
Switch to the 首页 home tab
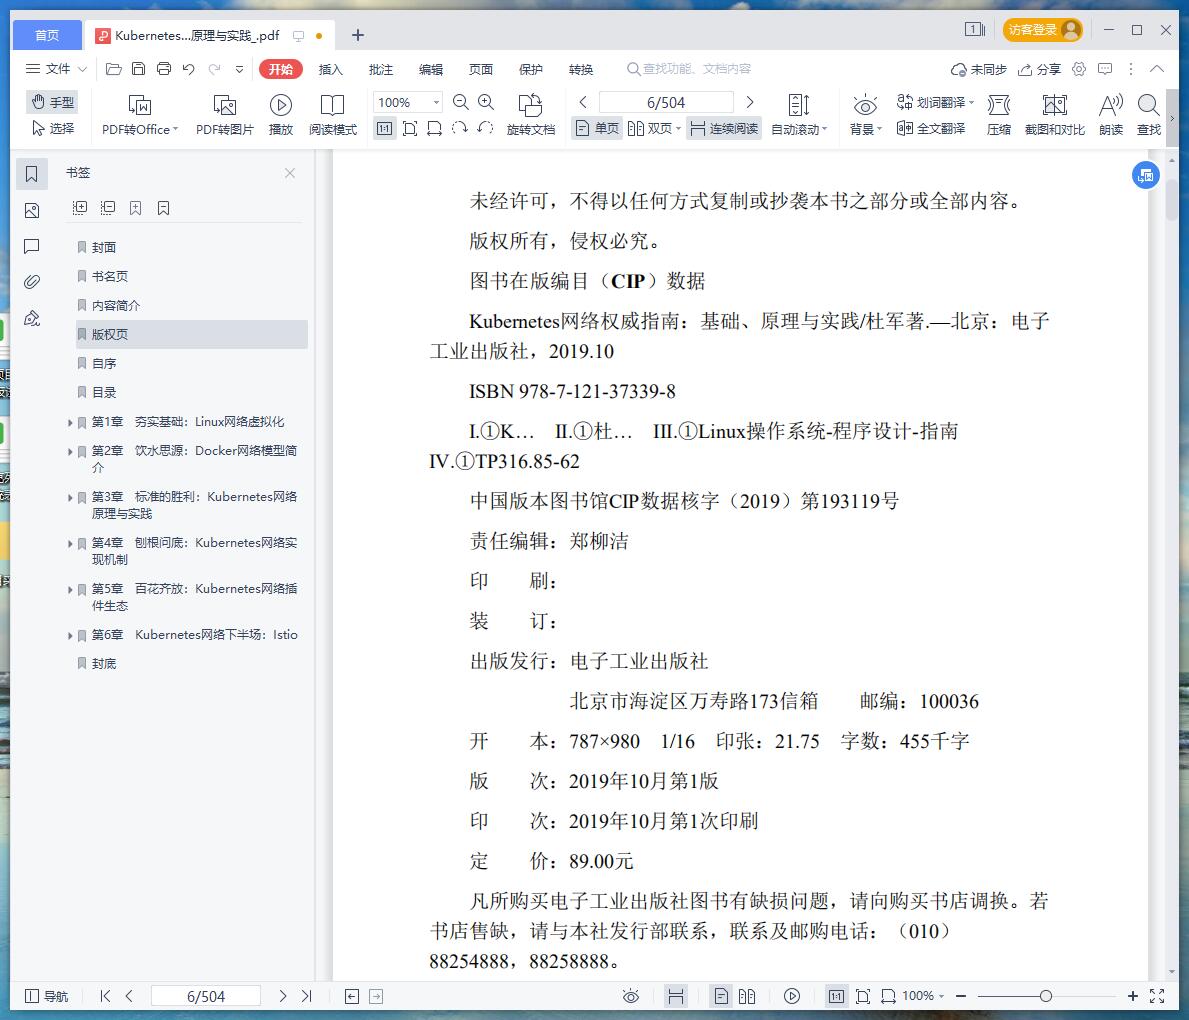point(47,35)
